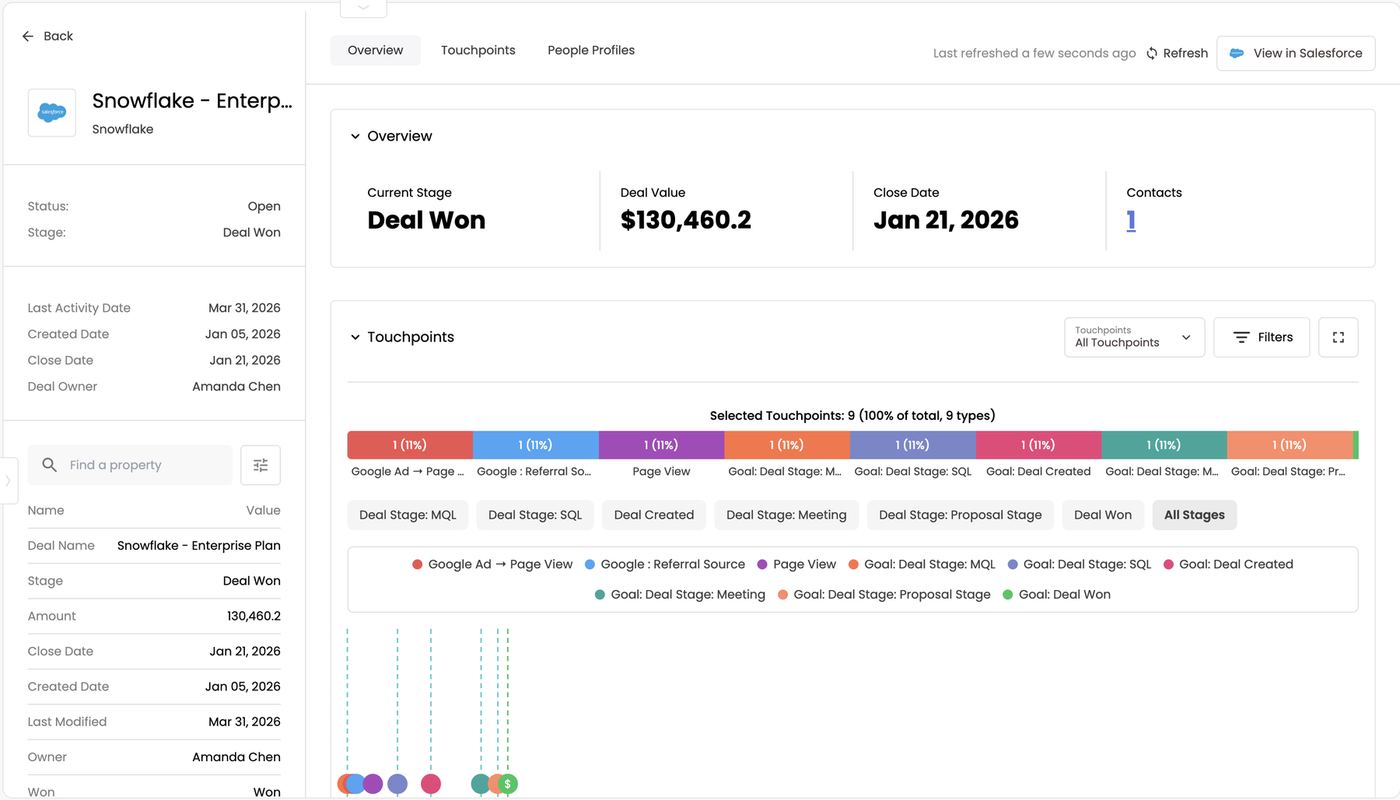
Task: Select the Deal Stage: SQL filter
Action: 535,515
